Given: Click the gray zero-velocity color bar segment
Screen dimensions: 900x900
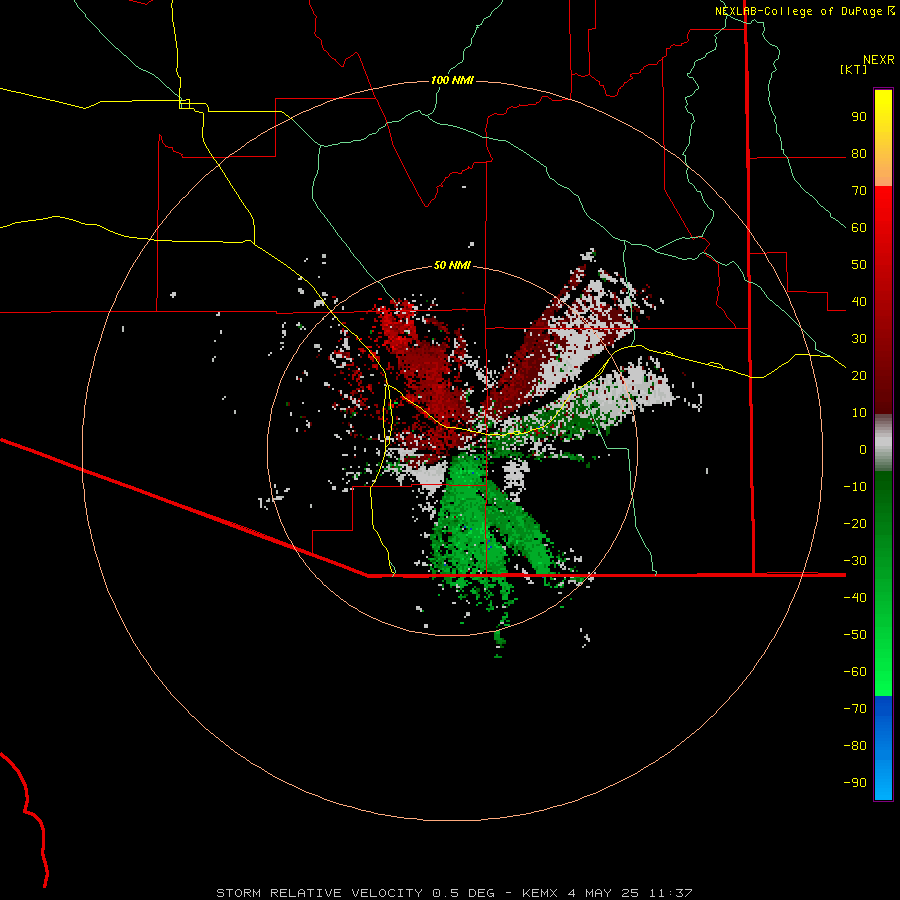Looking at the screenshot, I should click(x=883, y=443).
